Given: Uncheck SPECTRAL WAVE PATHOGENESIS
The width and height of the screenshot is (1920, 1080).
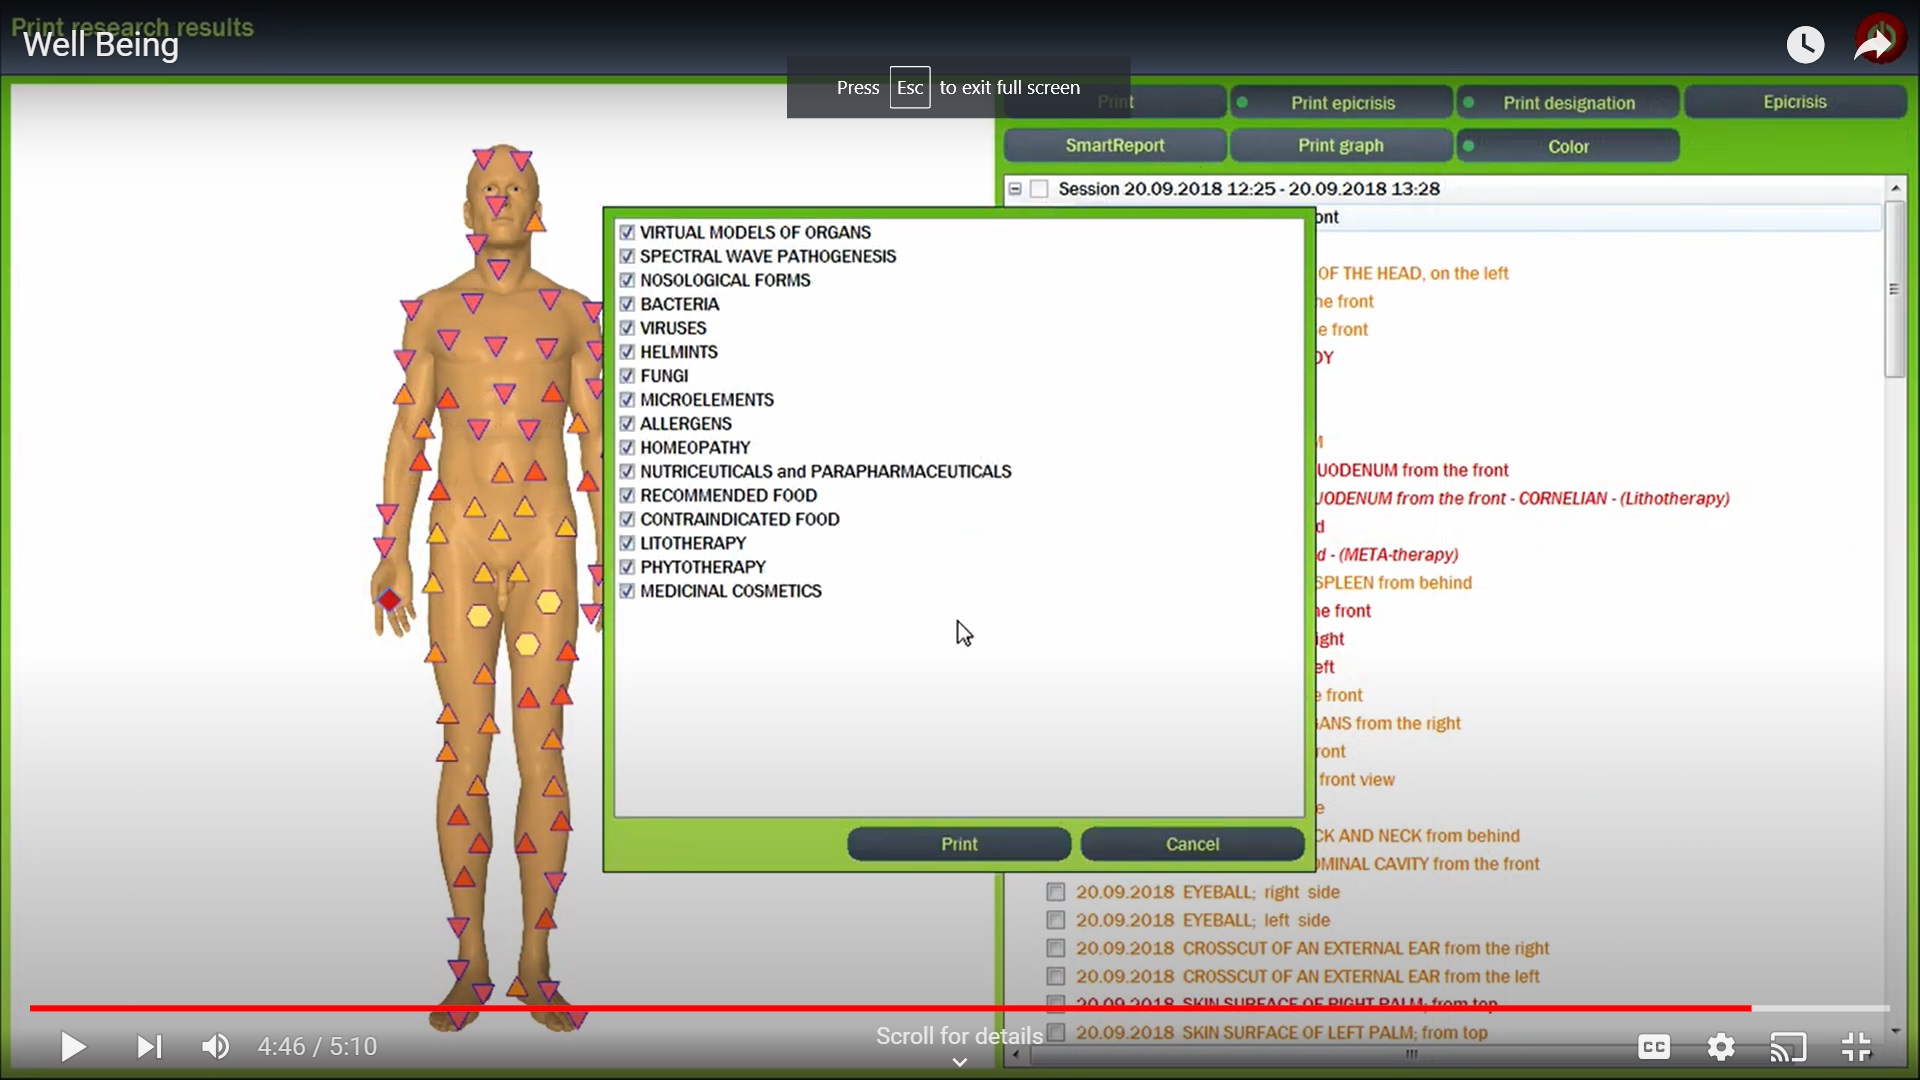Looking at the screenshot, I should point(627,256).
